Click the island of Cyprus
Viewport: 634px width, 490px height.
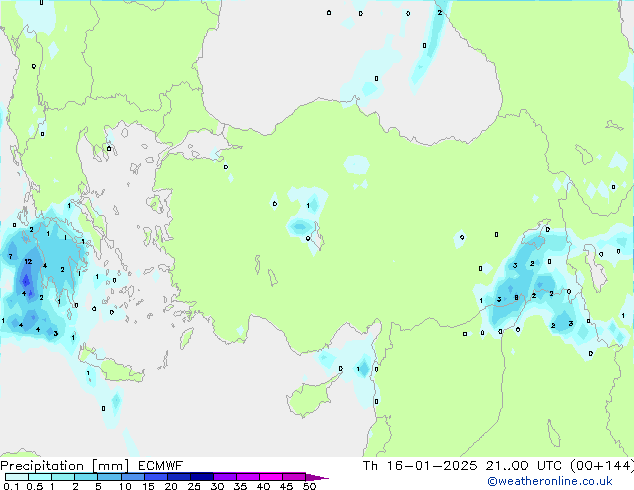point(311,400)
